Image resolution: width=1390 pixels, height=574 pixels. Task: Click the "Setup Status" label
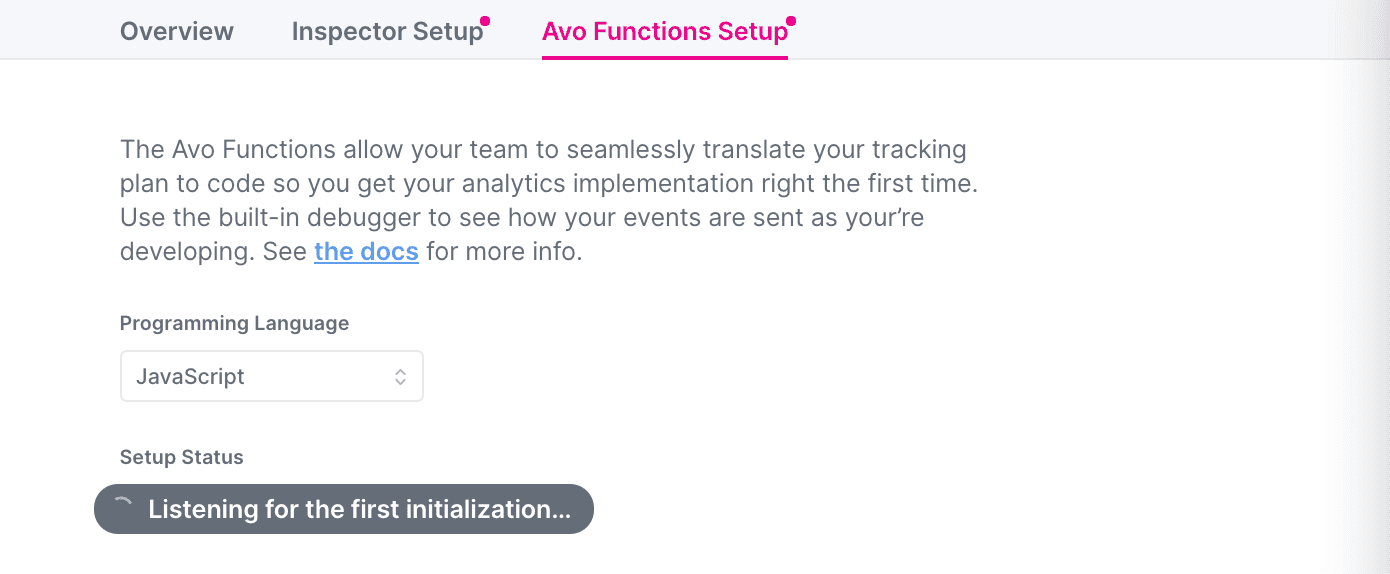coord(181,457)
